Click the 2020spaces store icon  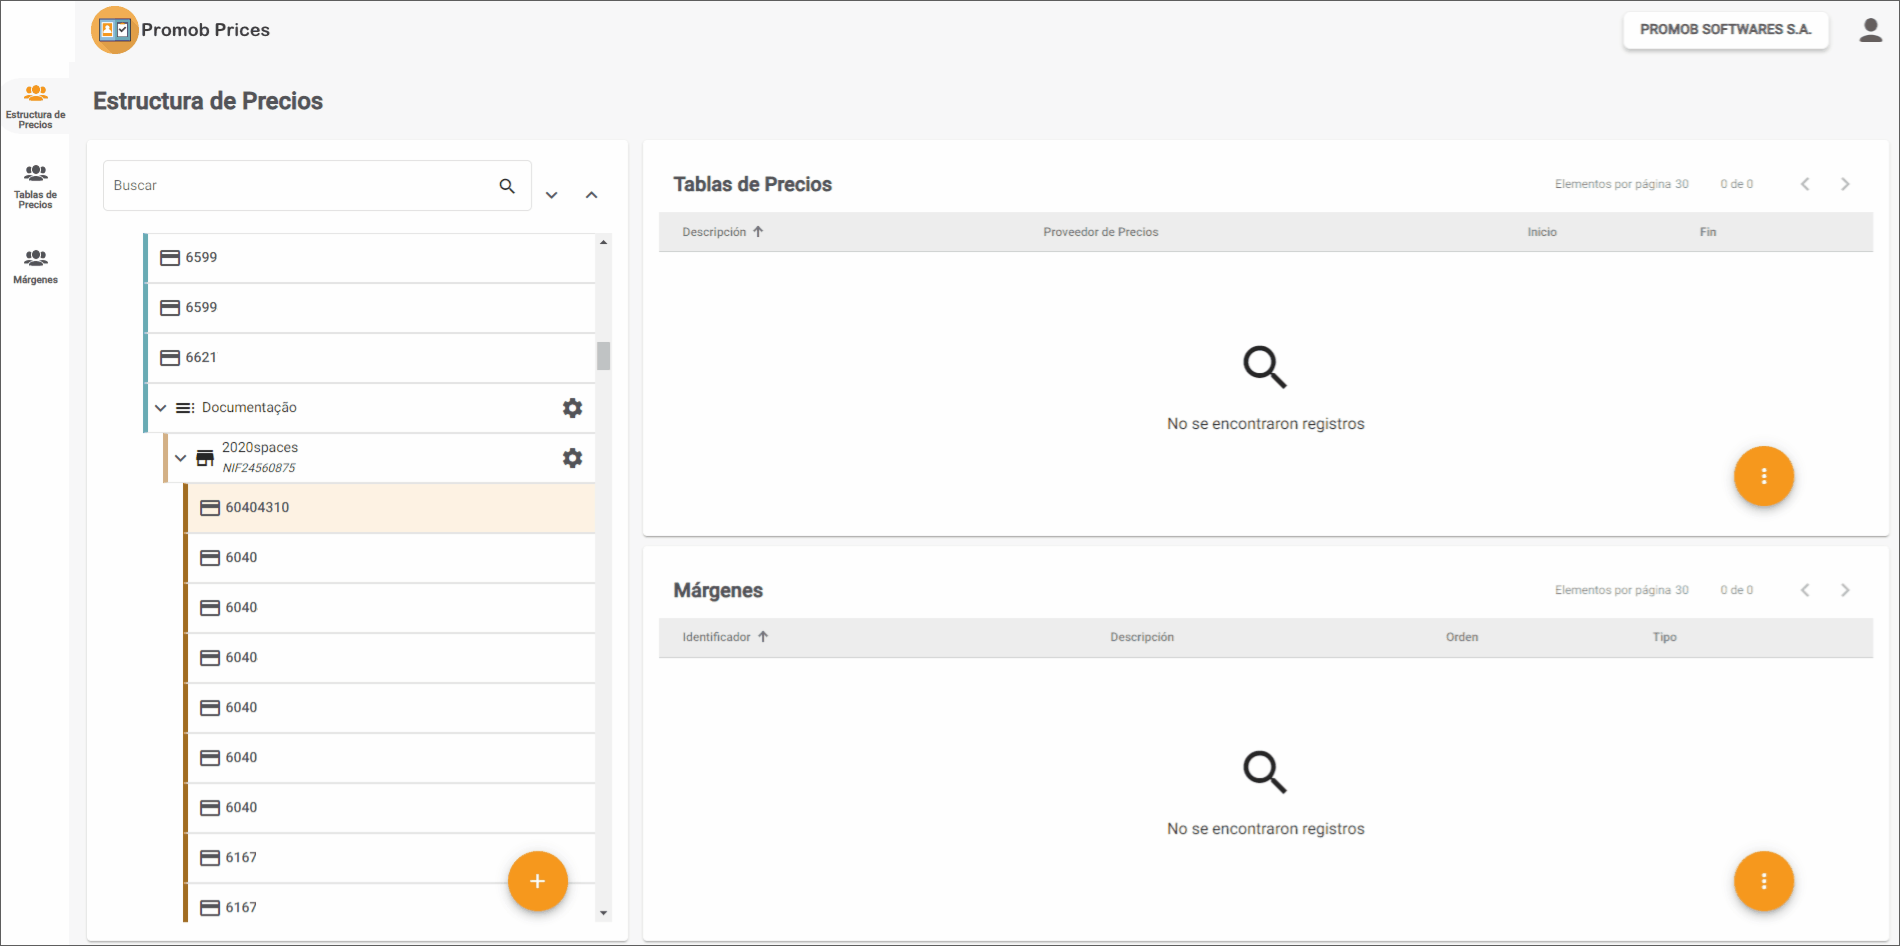click(205, 458)
